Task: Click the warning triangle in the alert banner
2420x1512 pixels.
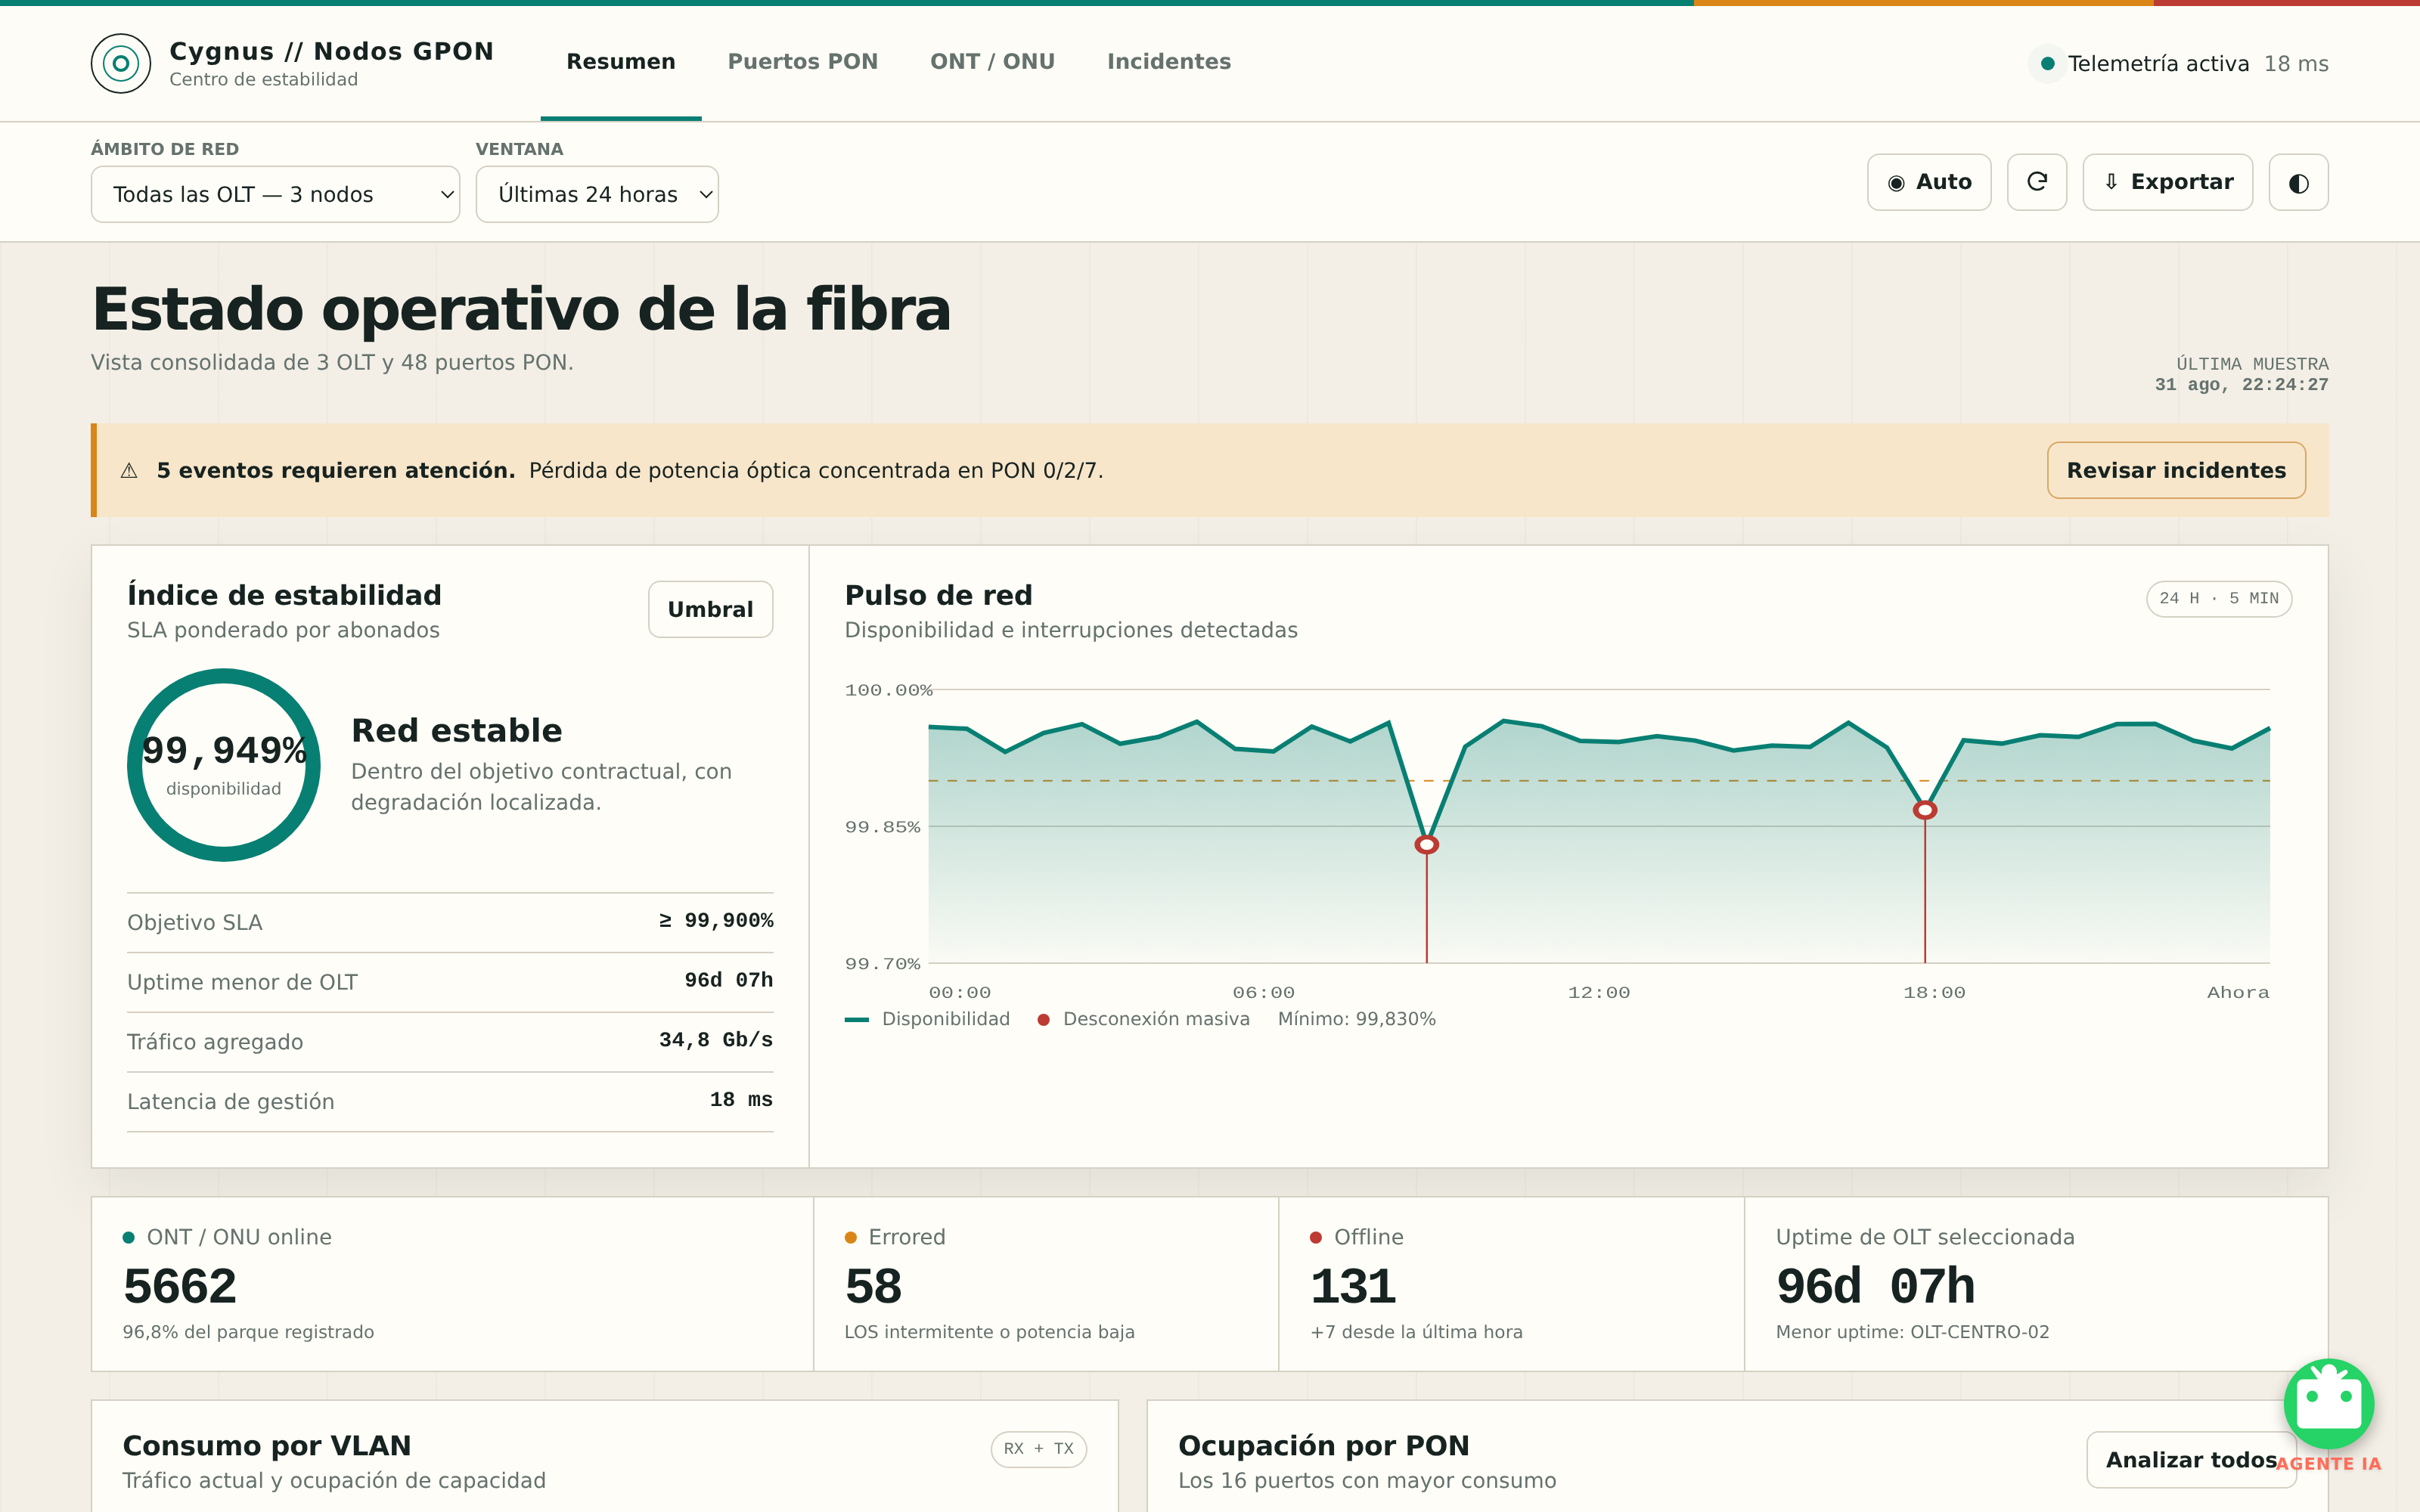Action: [129, 471]
